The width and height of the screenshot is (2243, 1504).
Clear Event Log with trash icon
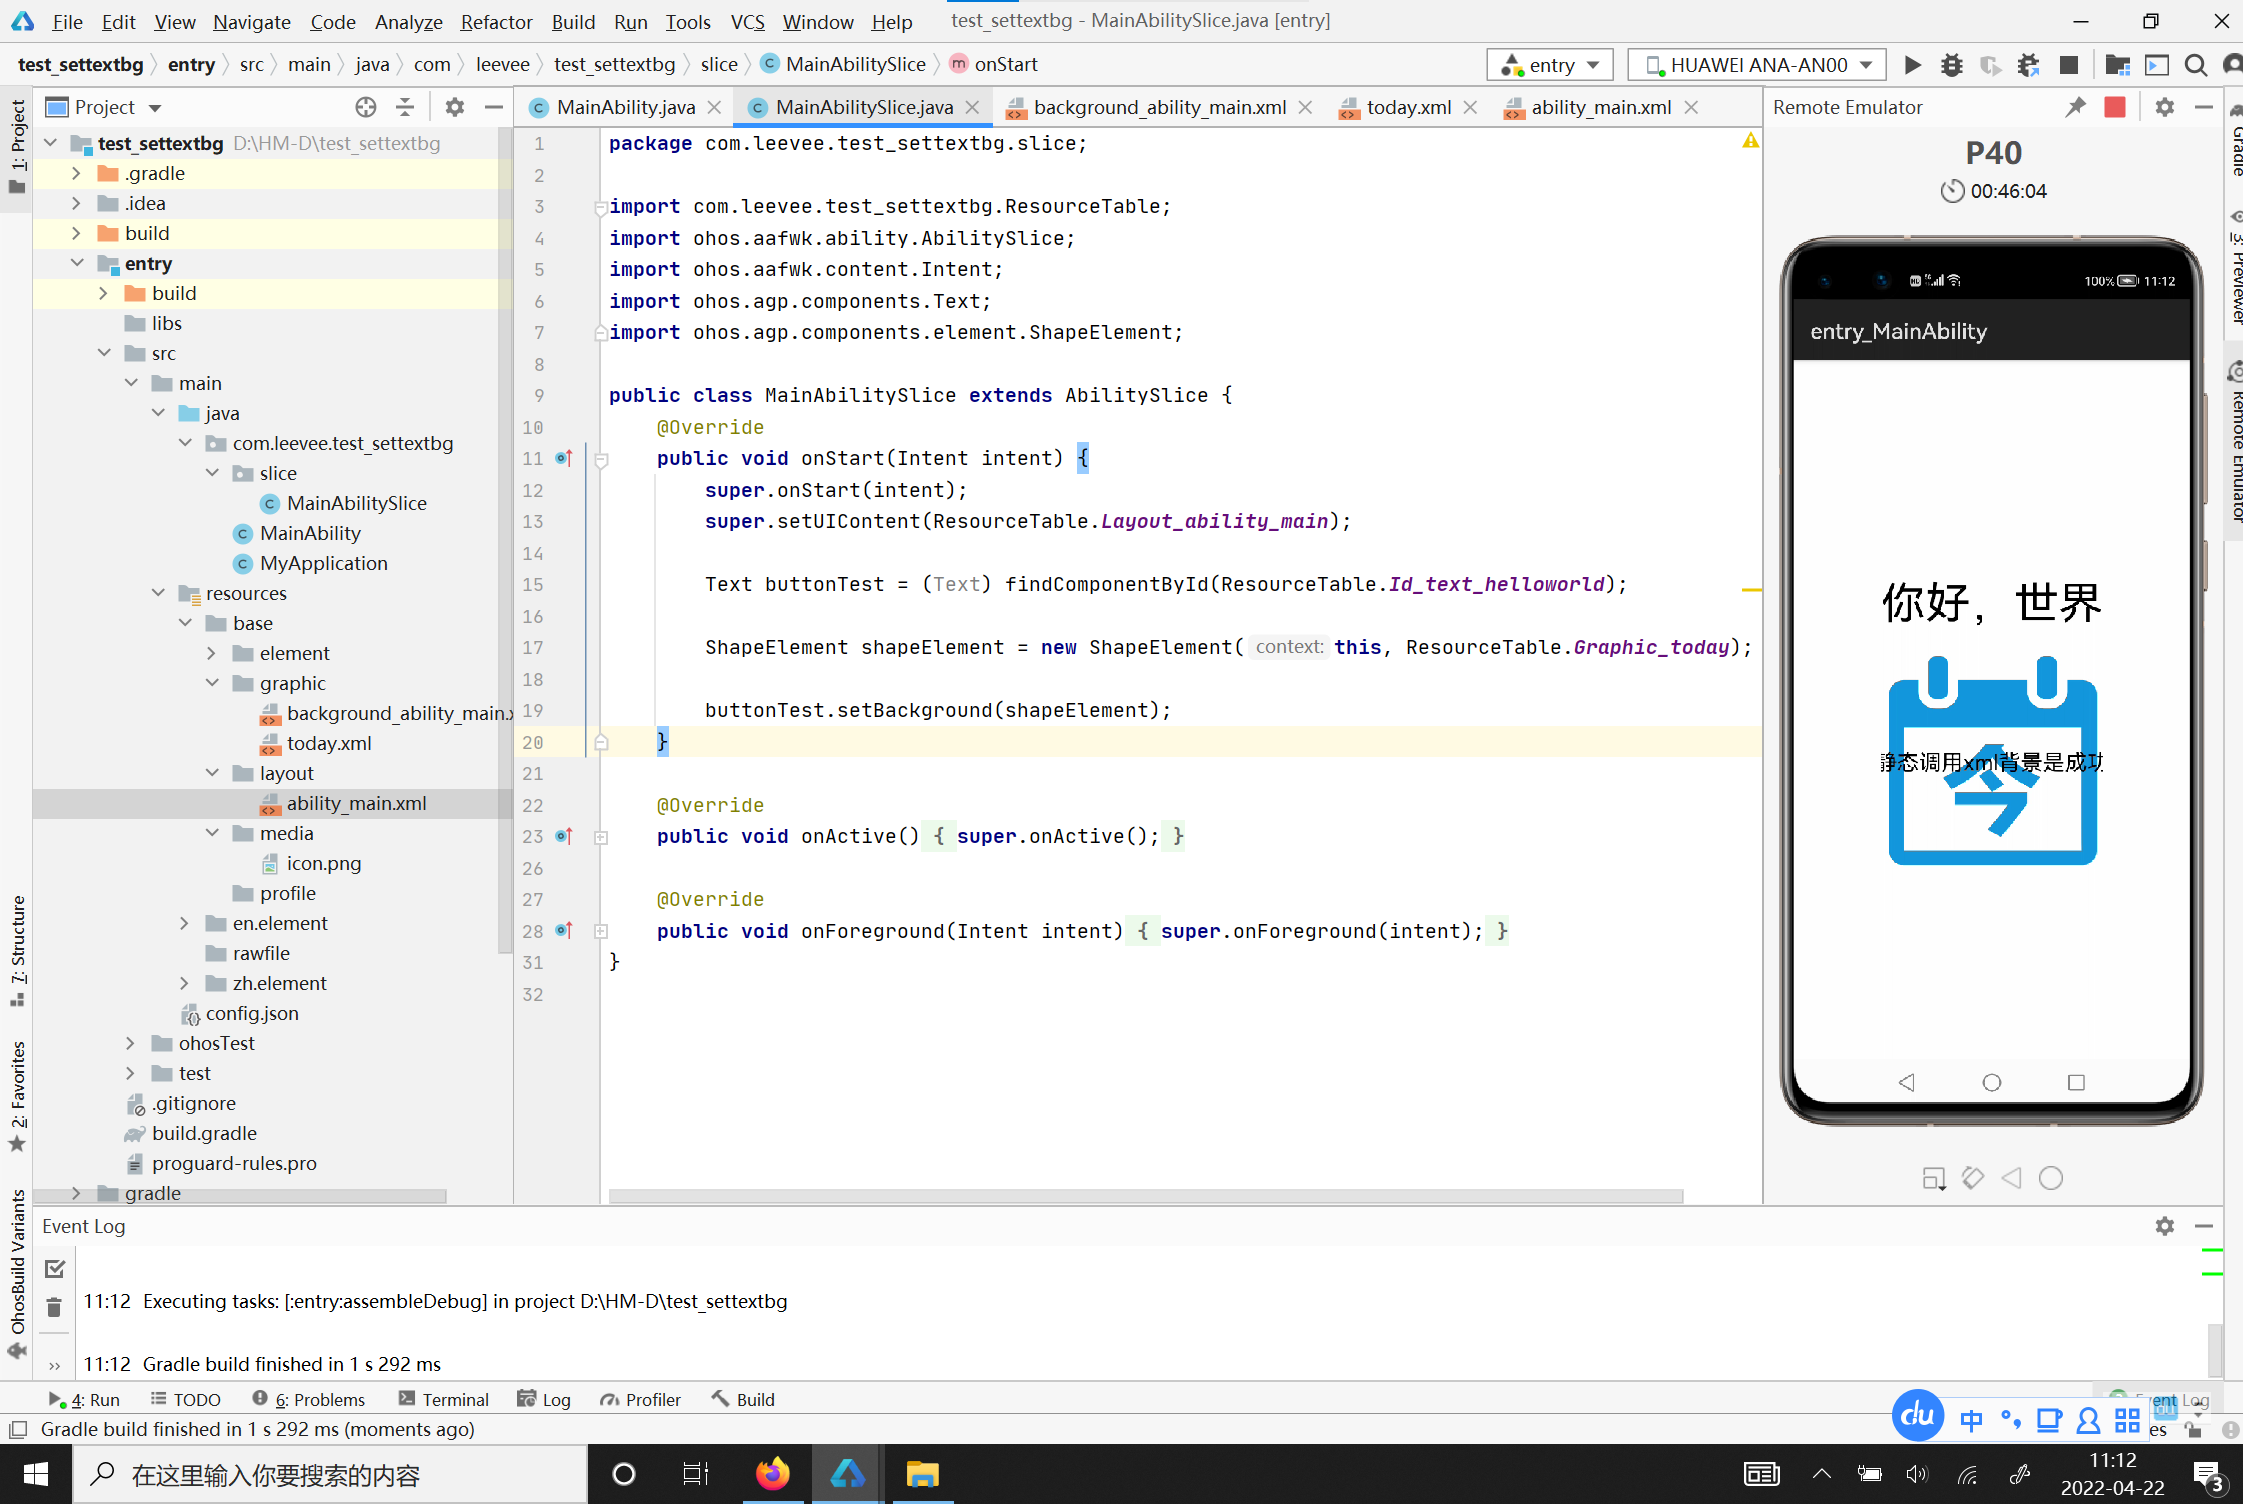coord(54,1307)
